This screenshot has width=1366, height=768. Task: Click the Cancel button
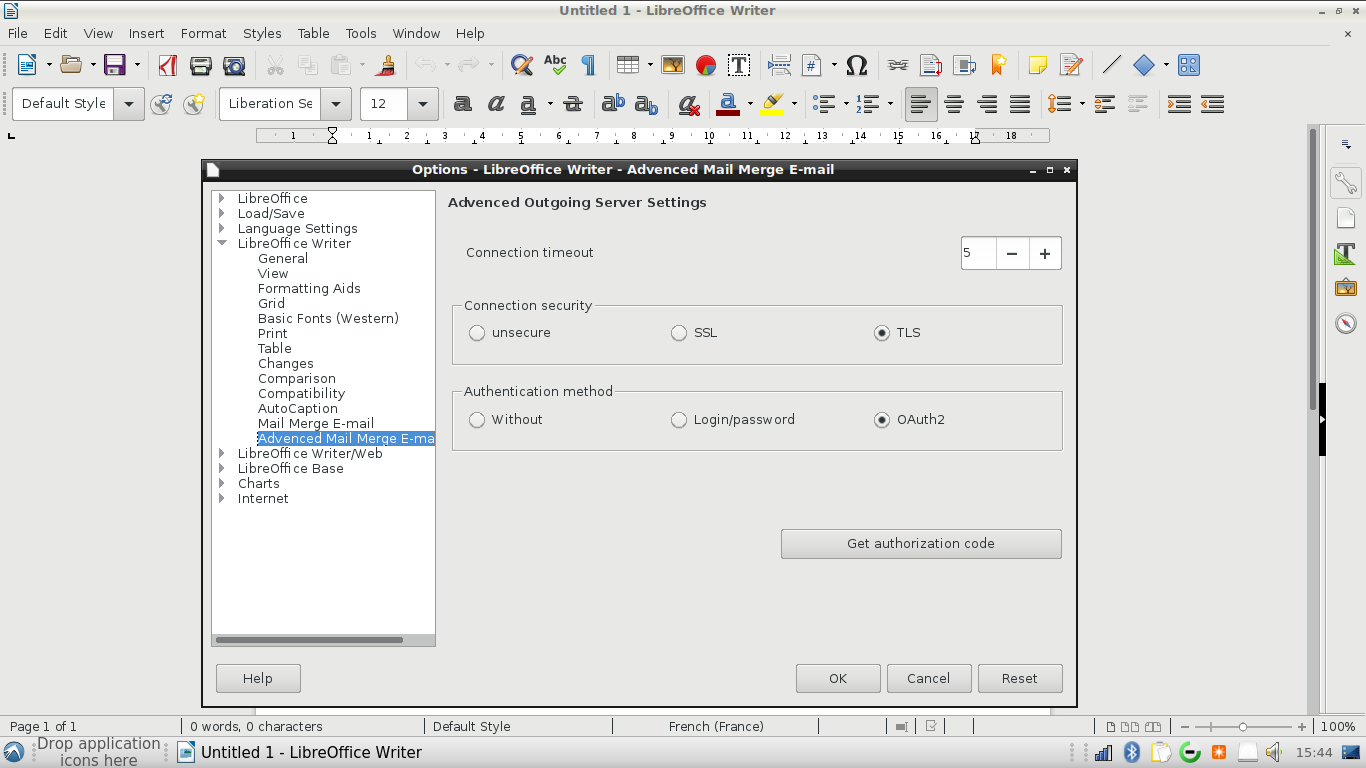click(x=928, y=678)
